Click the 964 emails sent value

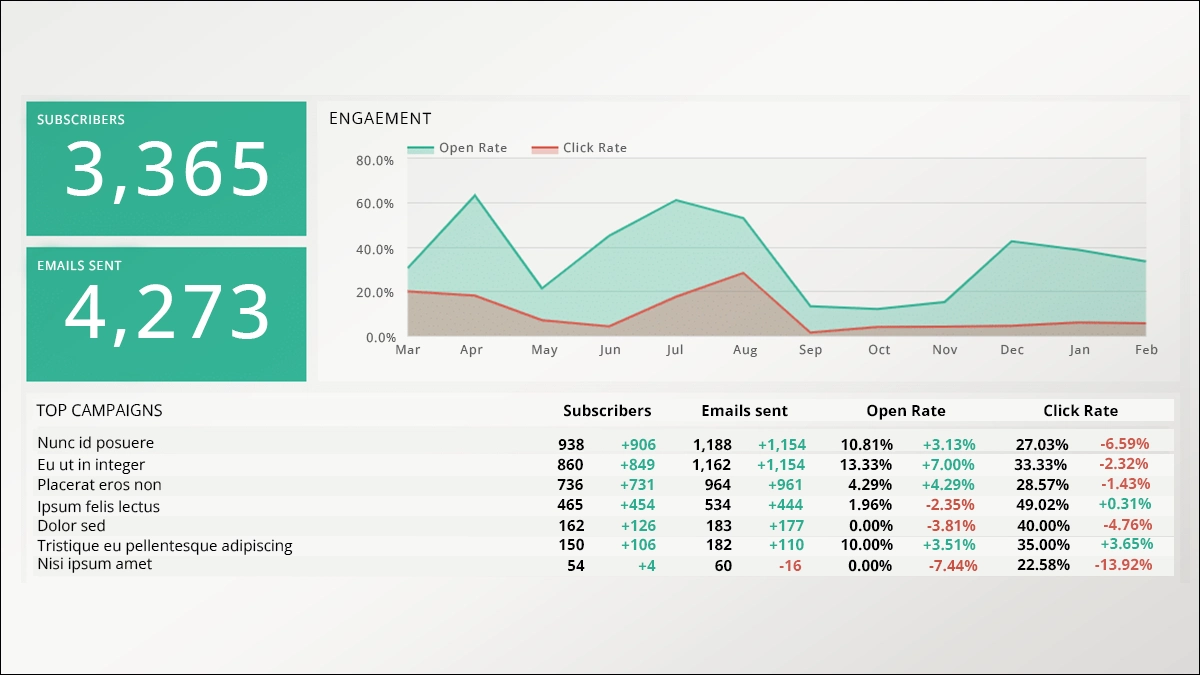click(719, 485)
